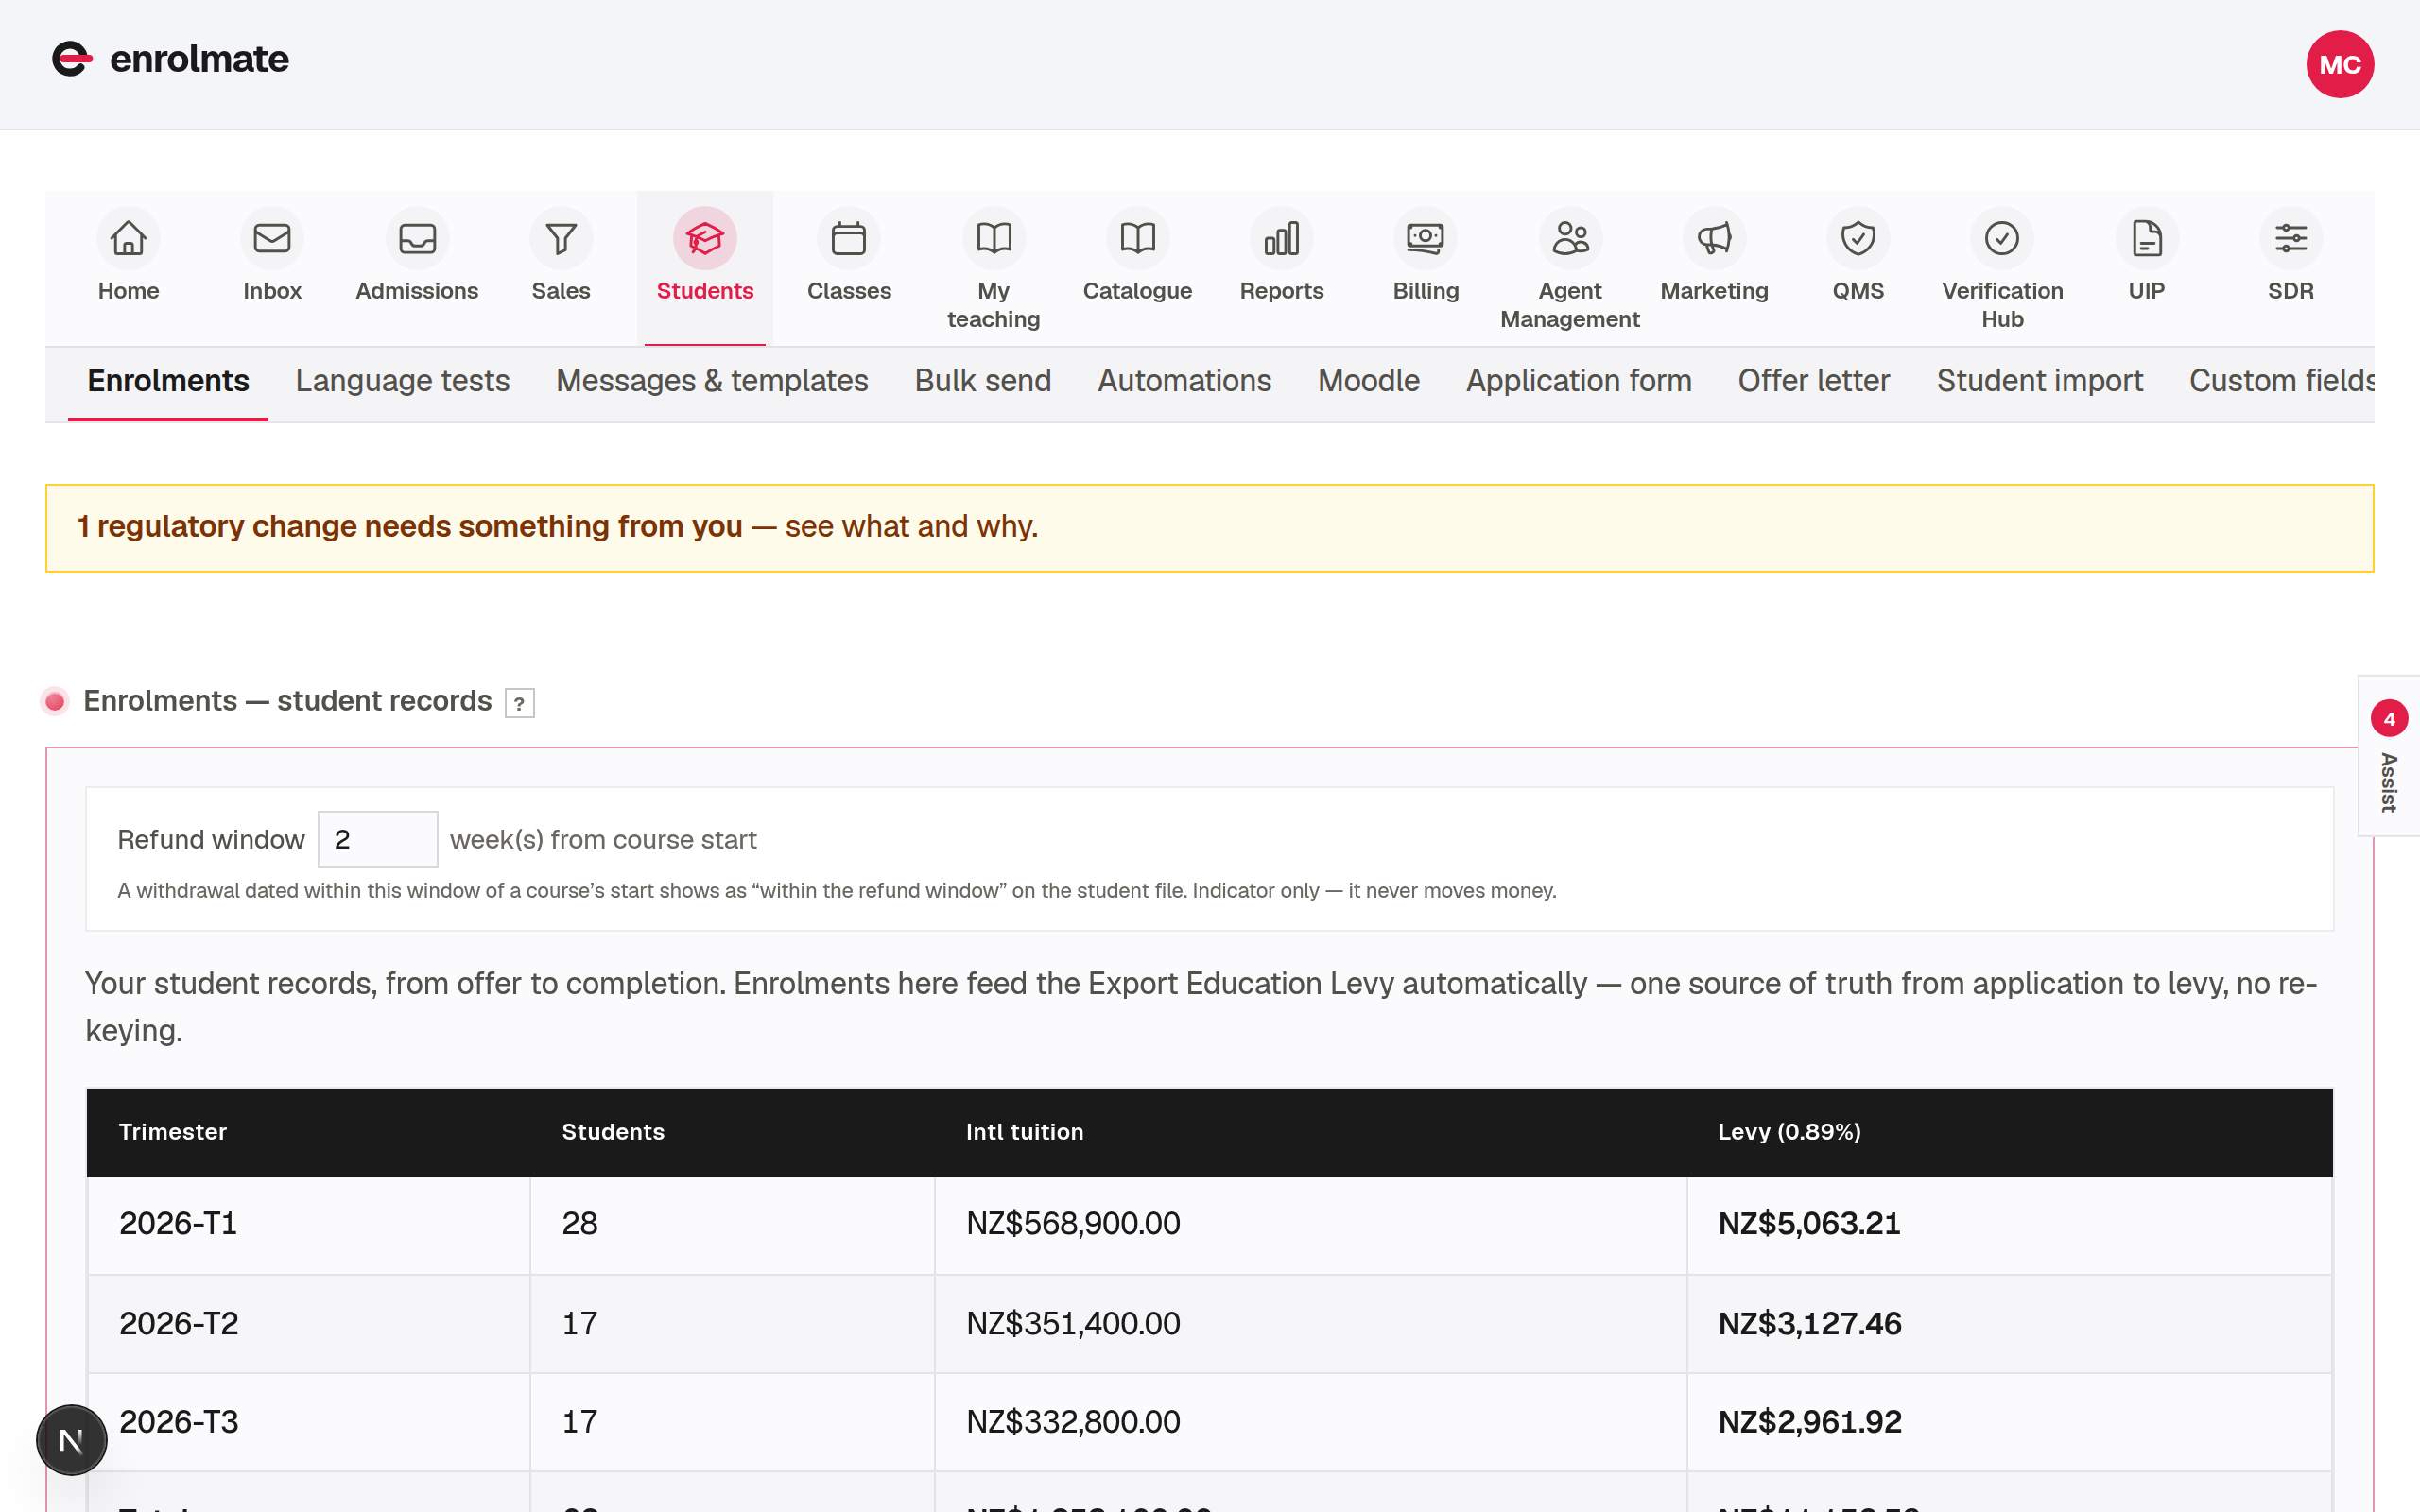Open the Moodle tab

(1368, 381)
